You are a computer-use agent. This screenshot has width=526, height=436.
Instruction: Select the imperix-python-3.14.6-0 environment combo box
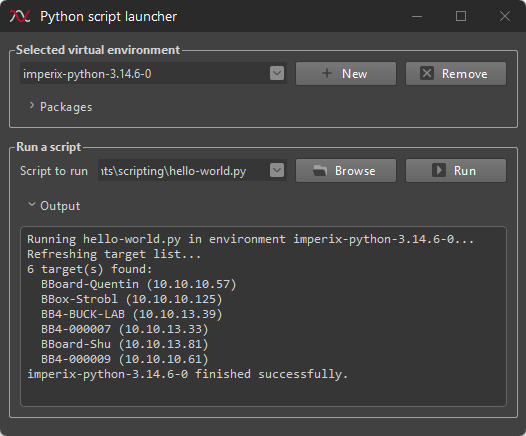click(x=153, y=73)
